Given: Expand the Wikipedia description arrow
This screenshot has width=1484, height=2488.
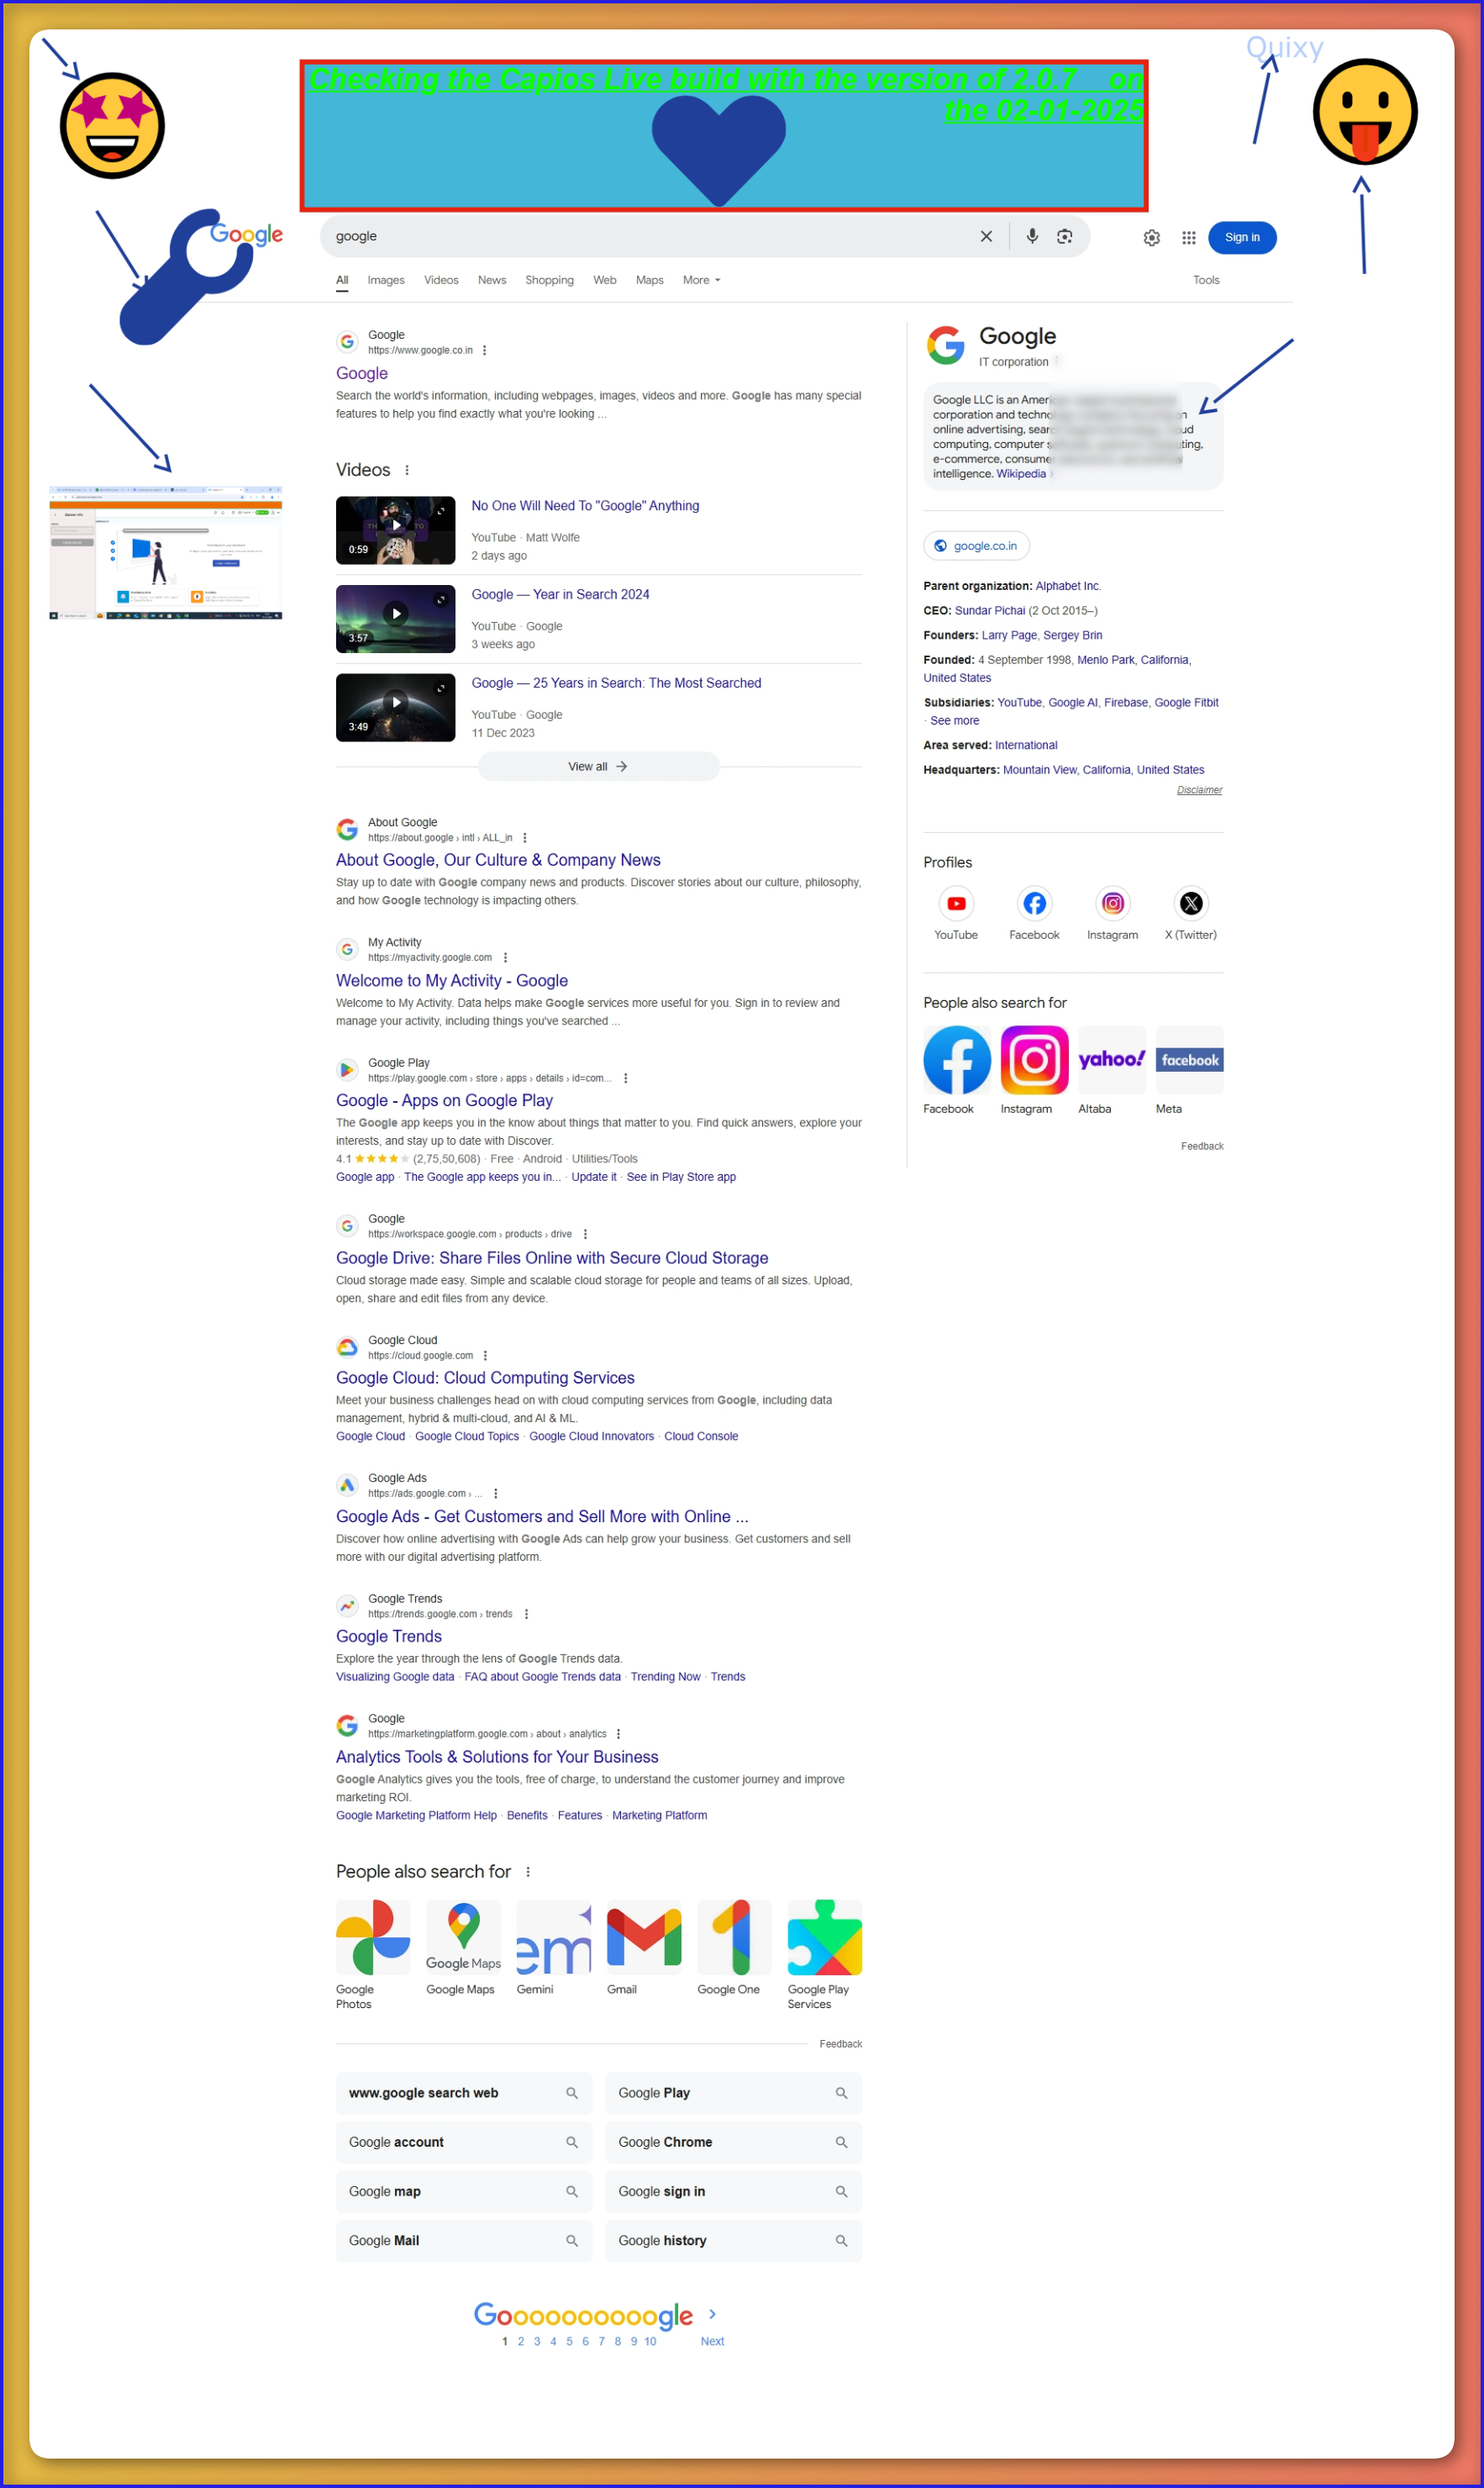Looking at the screenshot, I should (x=1051, y=474).
